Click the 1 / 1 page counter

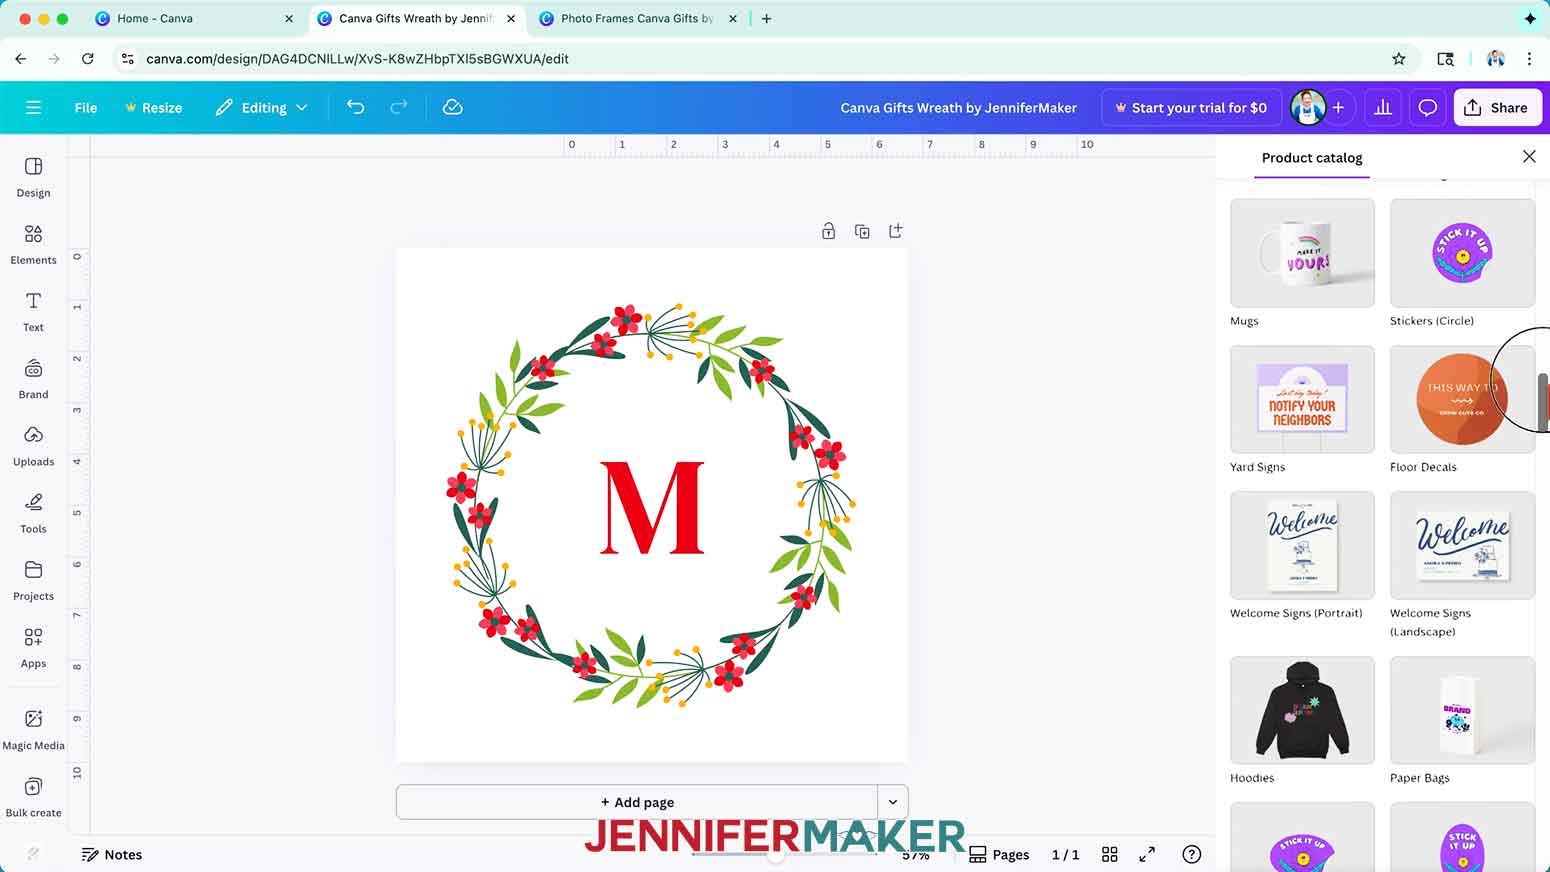pyautogui.click(x=1065, y=854)
